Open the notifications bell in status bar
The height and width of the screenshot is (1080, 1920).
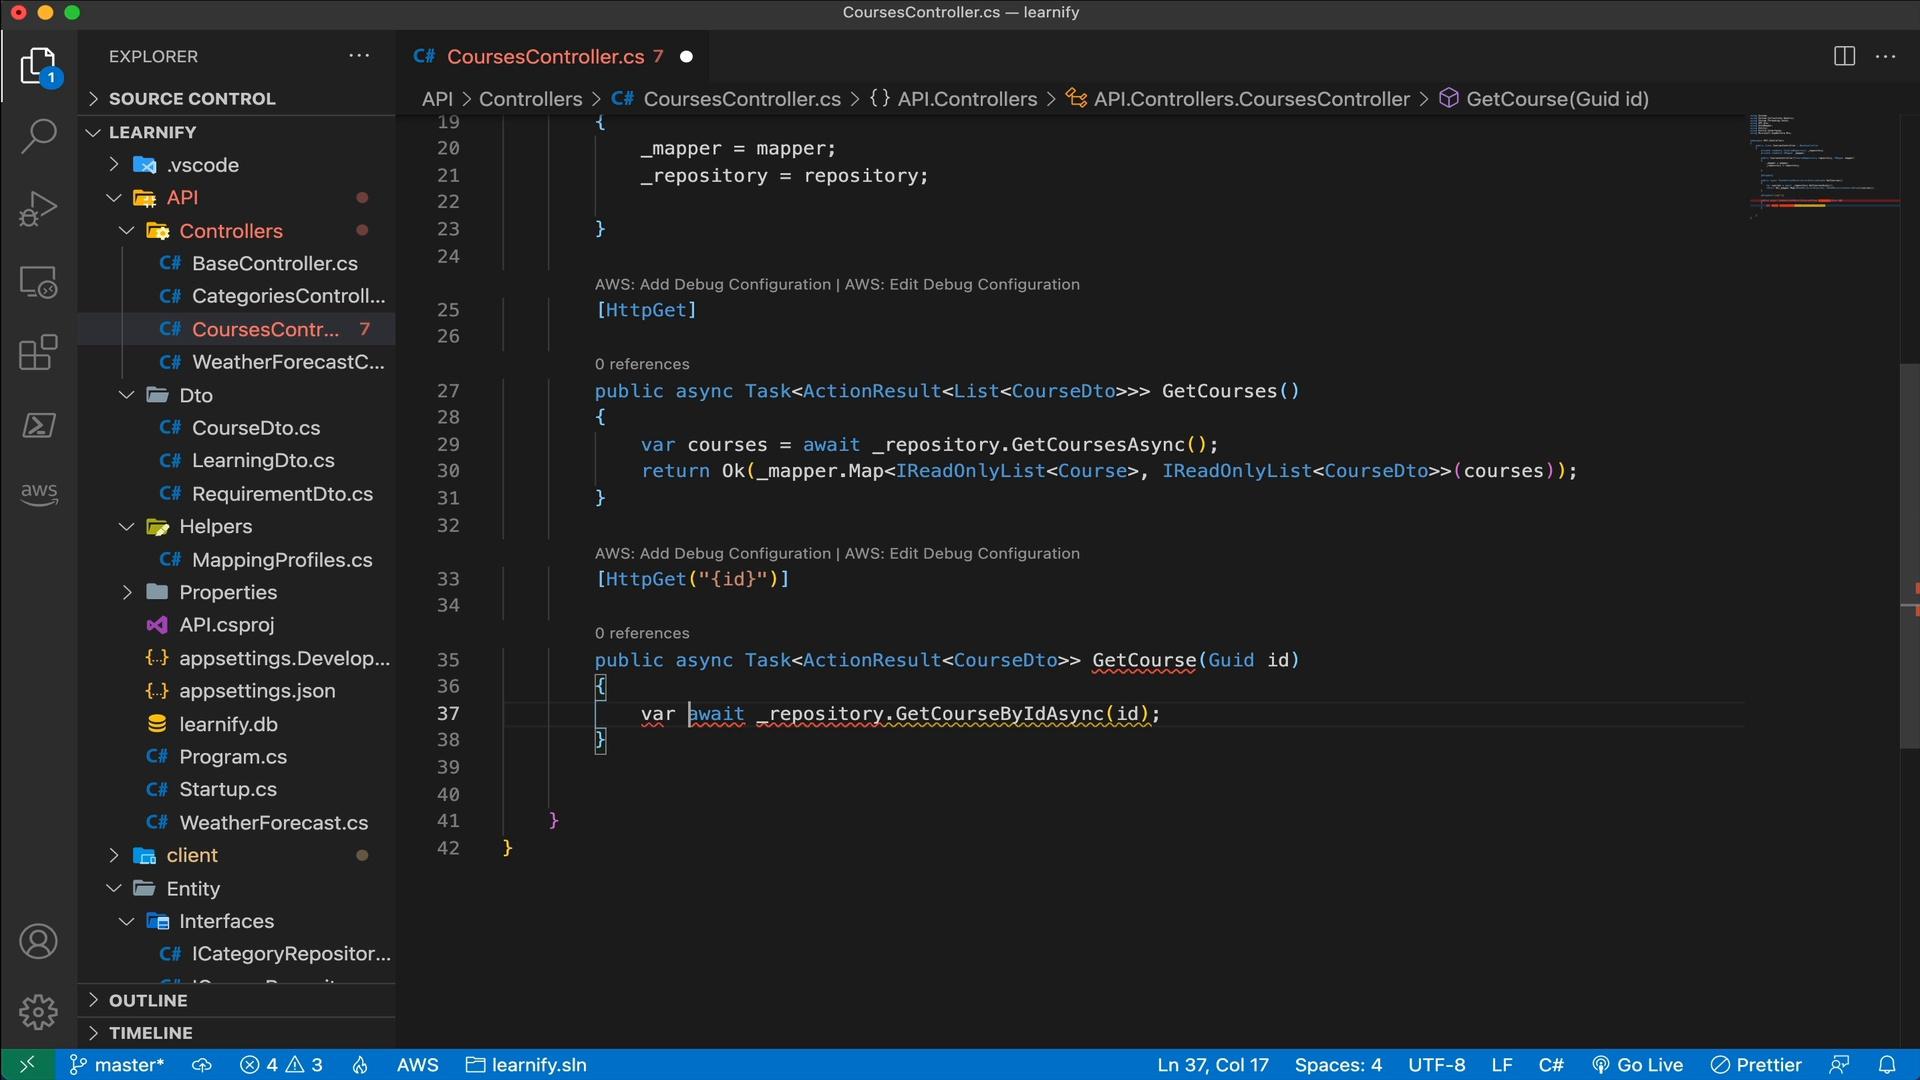coord(1886,1065)
